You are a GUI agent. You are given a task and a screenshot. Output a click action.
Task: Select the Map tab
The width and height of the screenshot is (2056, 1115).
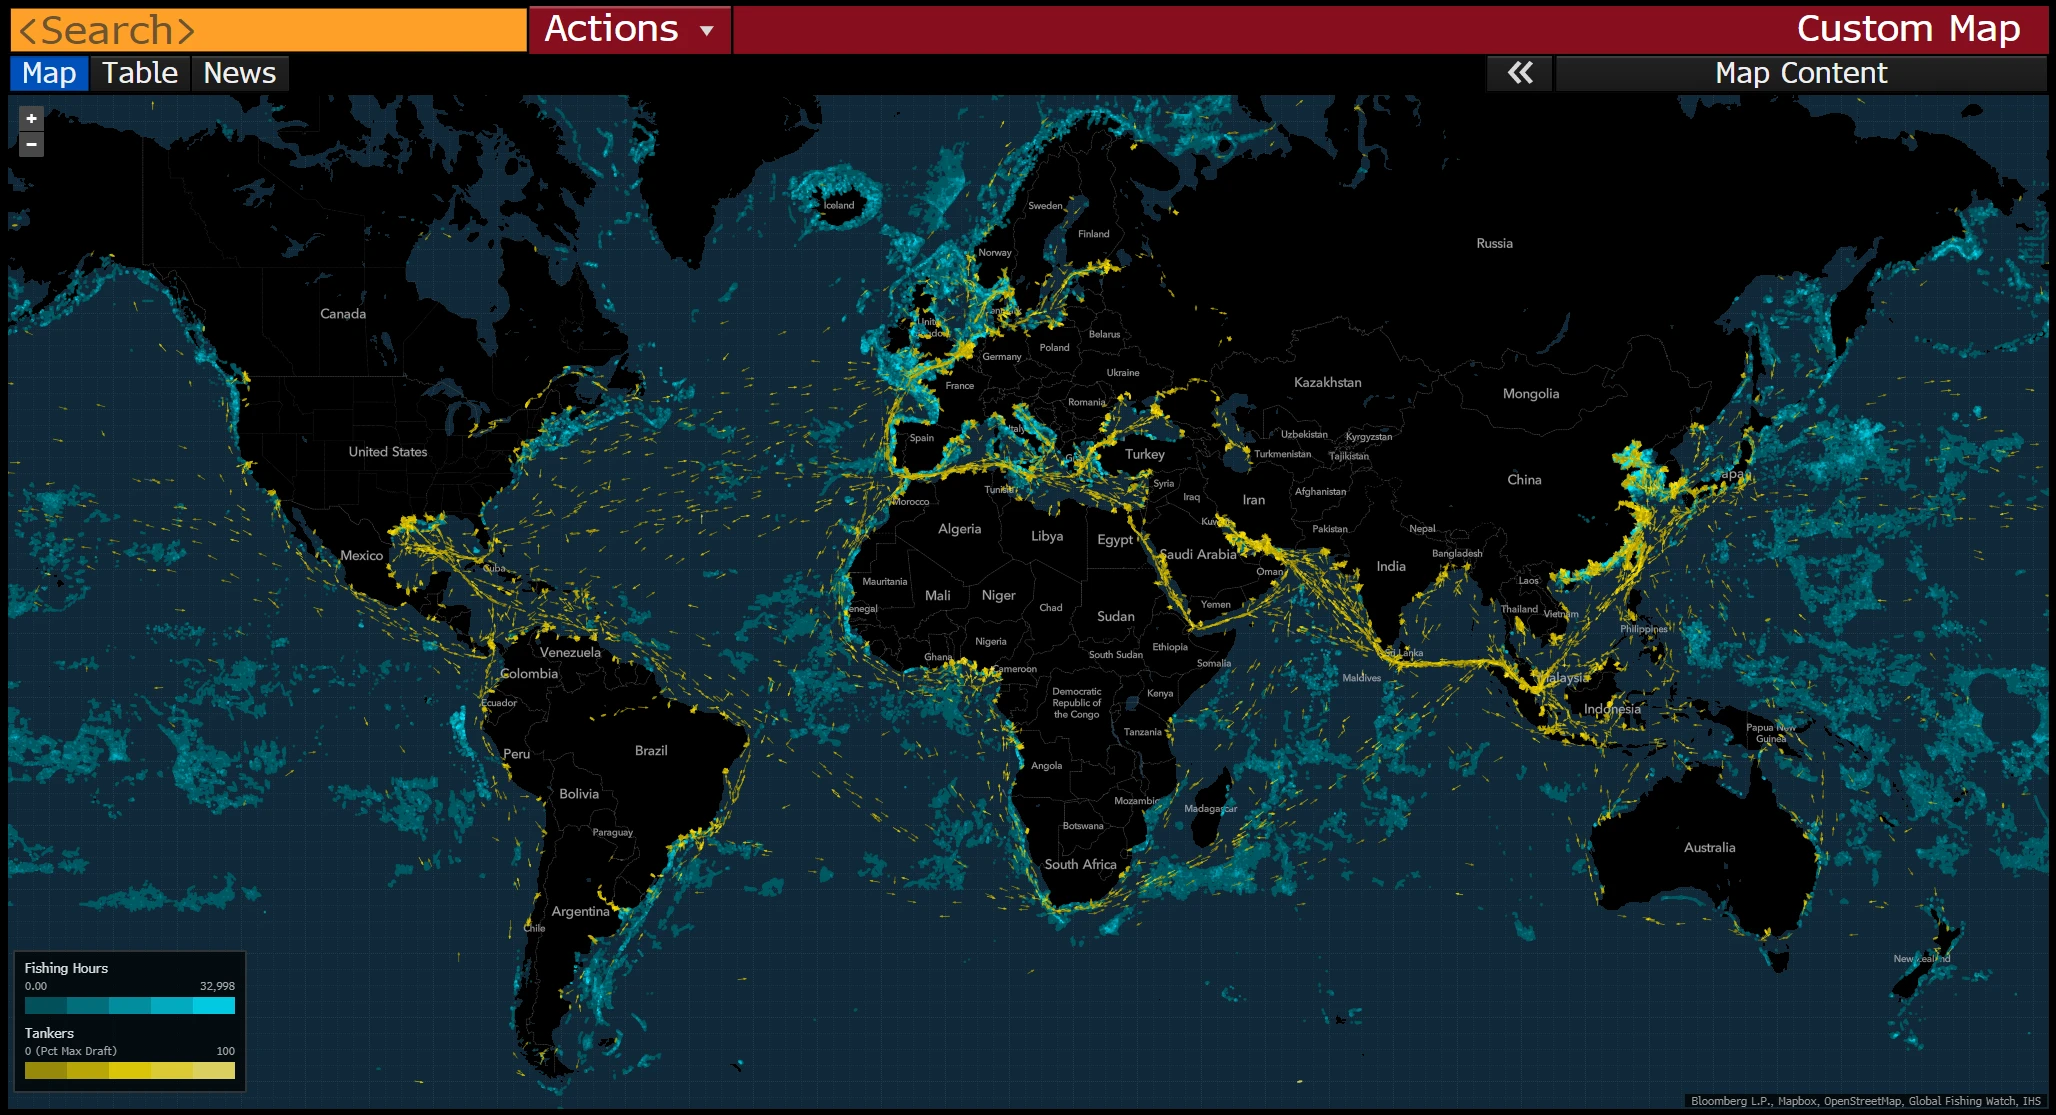click(49, 73)
